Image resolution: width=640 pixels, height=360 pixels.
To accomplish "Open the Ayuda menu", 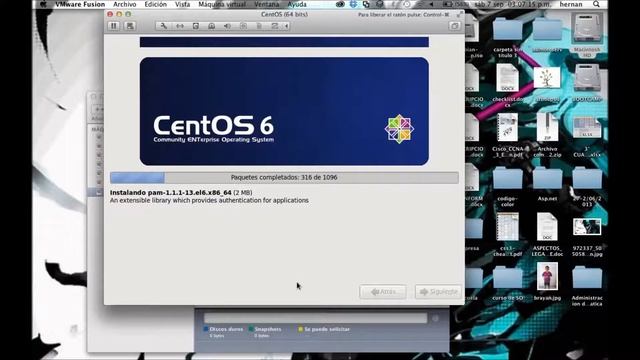I will click(x=297, y=4).
